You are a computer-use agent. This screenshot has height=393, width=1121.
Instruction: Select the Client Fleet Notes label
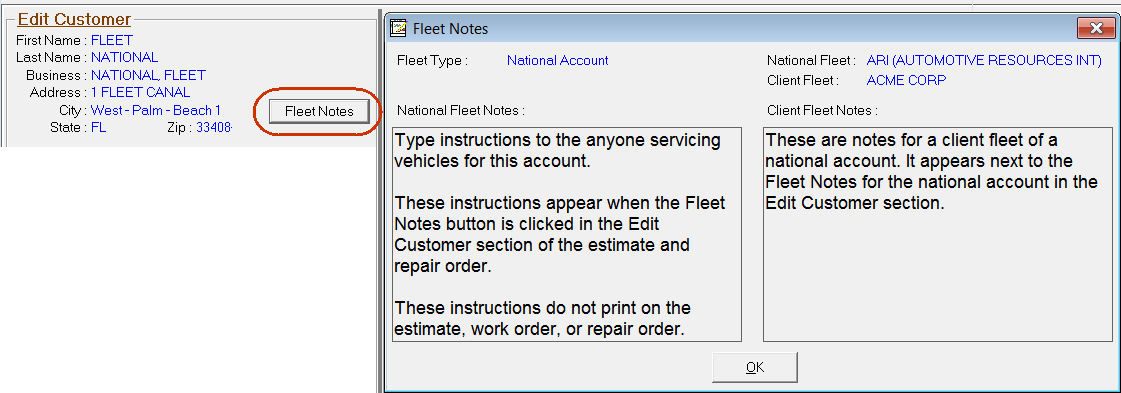(822, 111)
